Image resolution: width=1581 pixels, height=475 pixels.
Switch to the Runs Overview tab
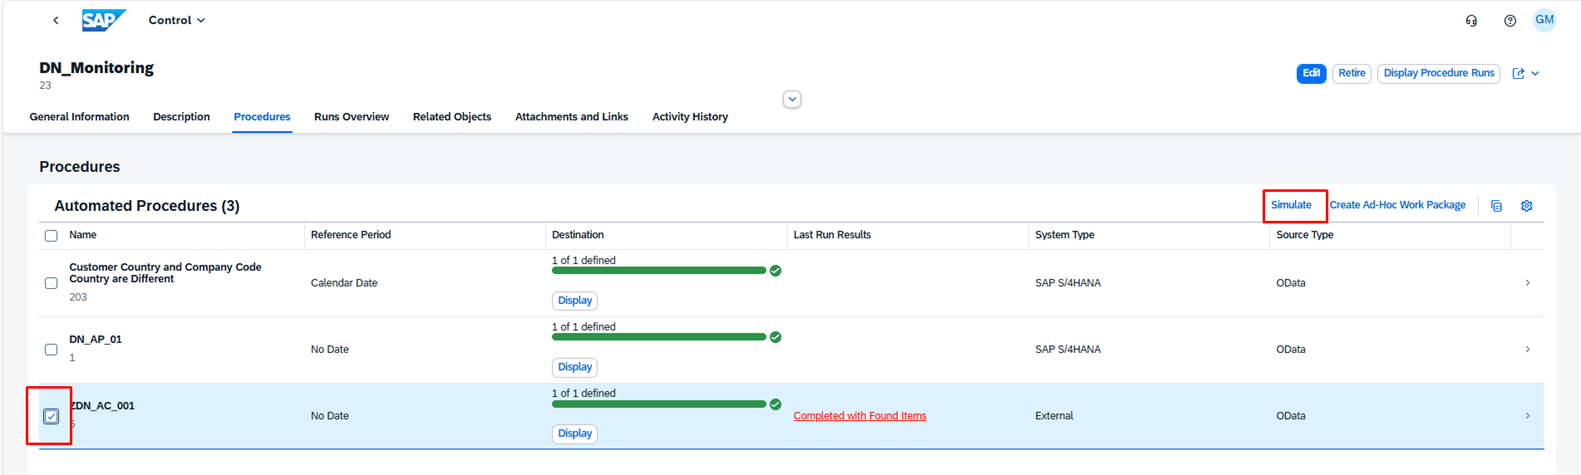(351, 117)
